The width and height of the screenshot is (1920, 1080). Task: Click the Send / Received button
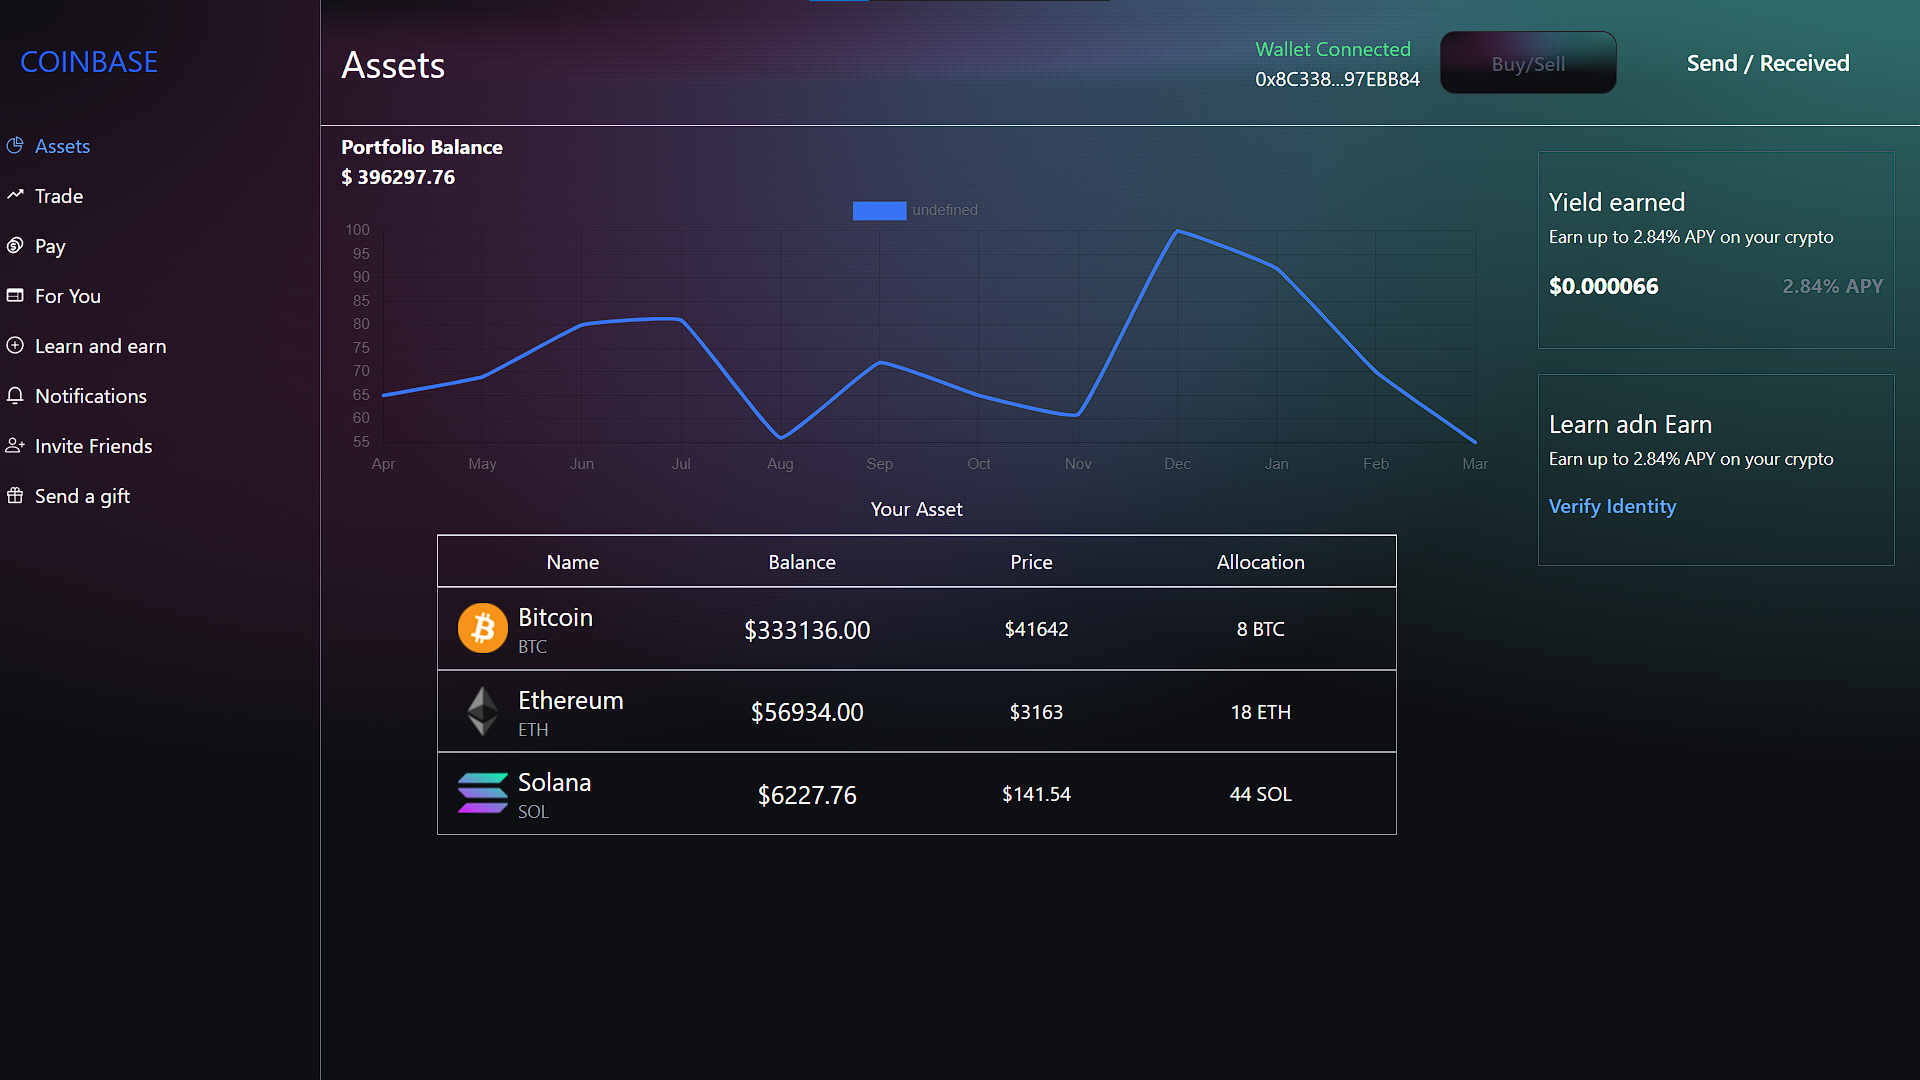(1768, 63)
